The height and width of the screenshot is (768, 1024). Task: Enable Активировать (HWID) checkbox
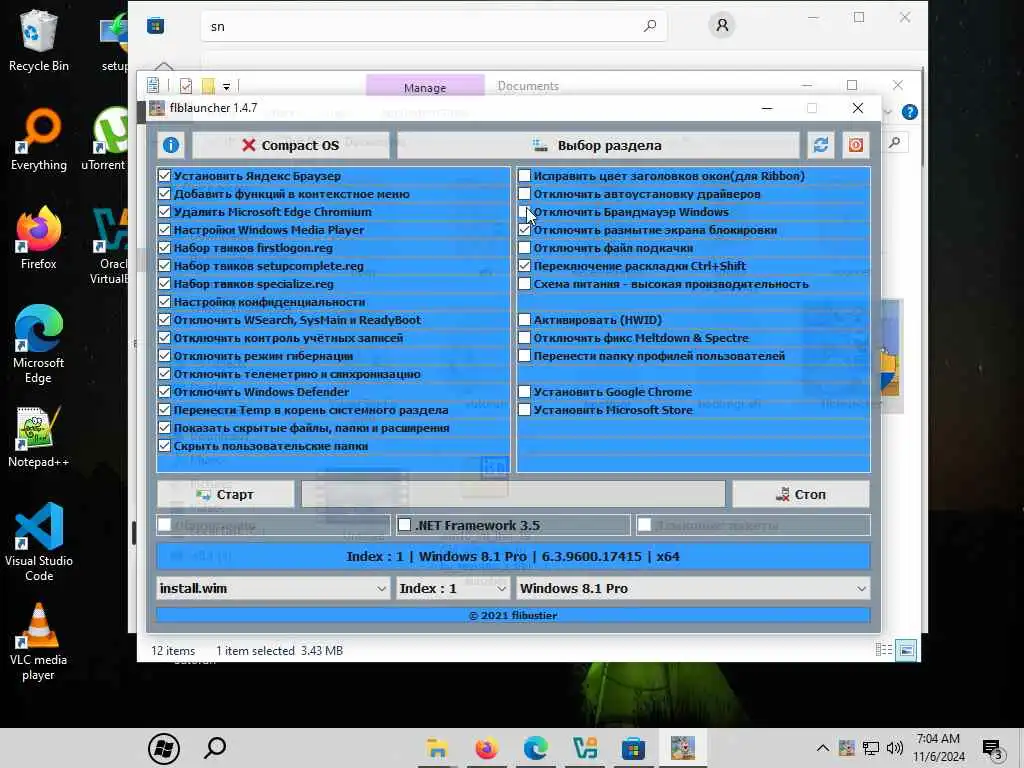(524, 320)
